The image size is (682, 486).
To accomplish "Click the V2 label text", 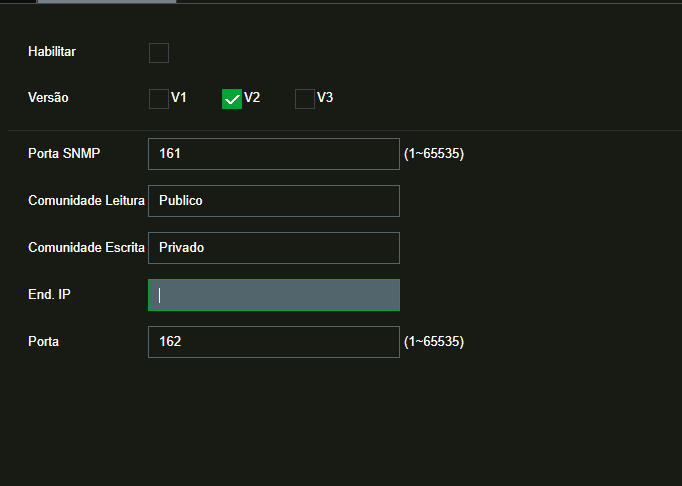I will tap(252, 98).
